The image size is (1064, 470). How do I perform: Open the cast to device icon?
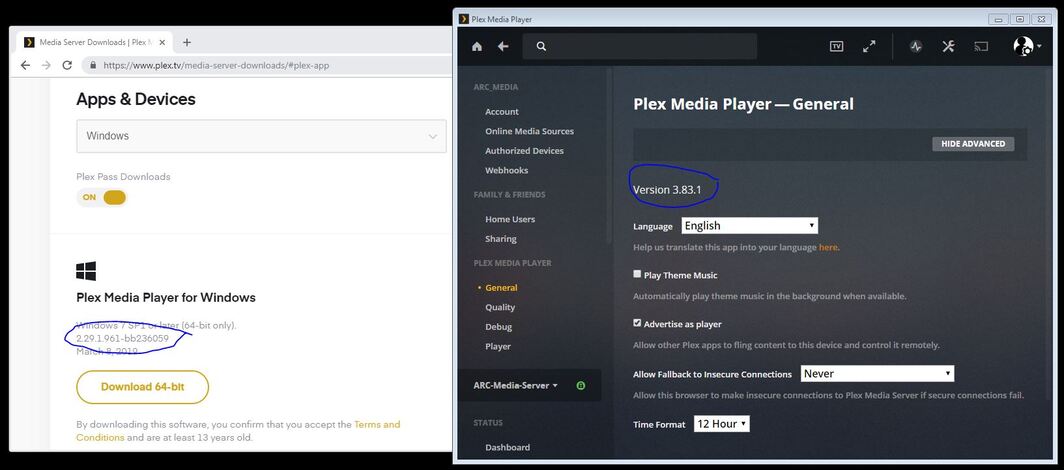click(x=981, y=46)
